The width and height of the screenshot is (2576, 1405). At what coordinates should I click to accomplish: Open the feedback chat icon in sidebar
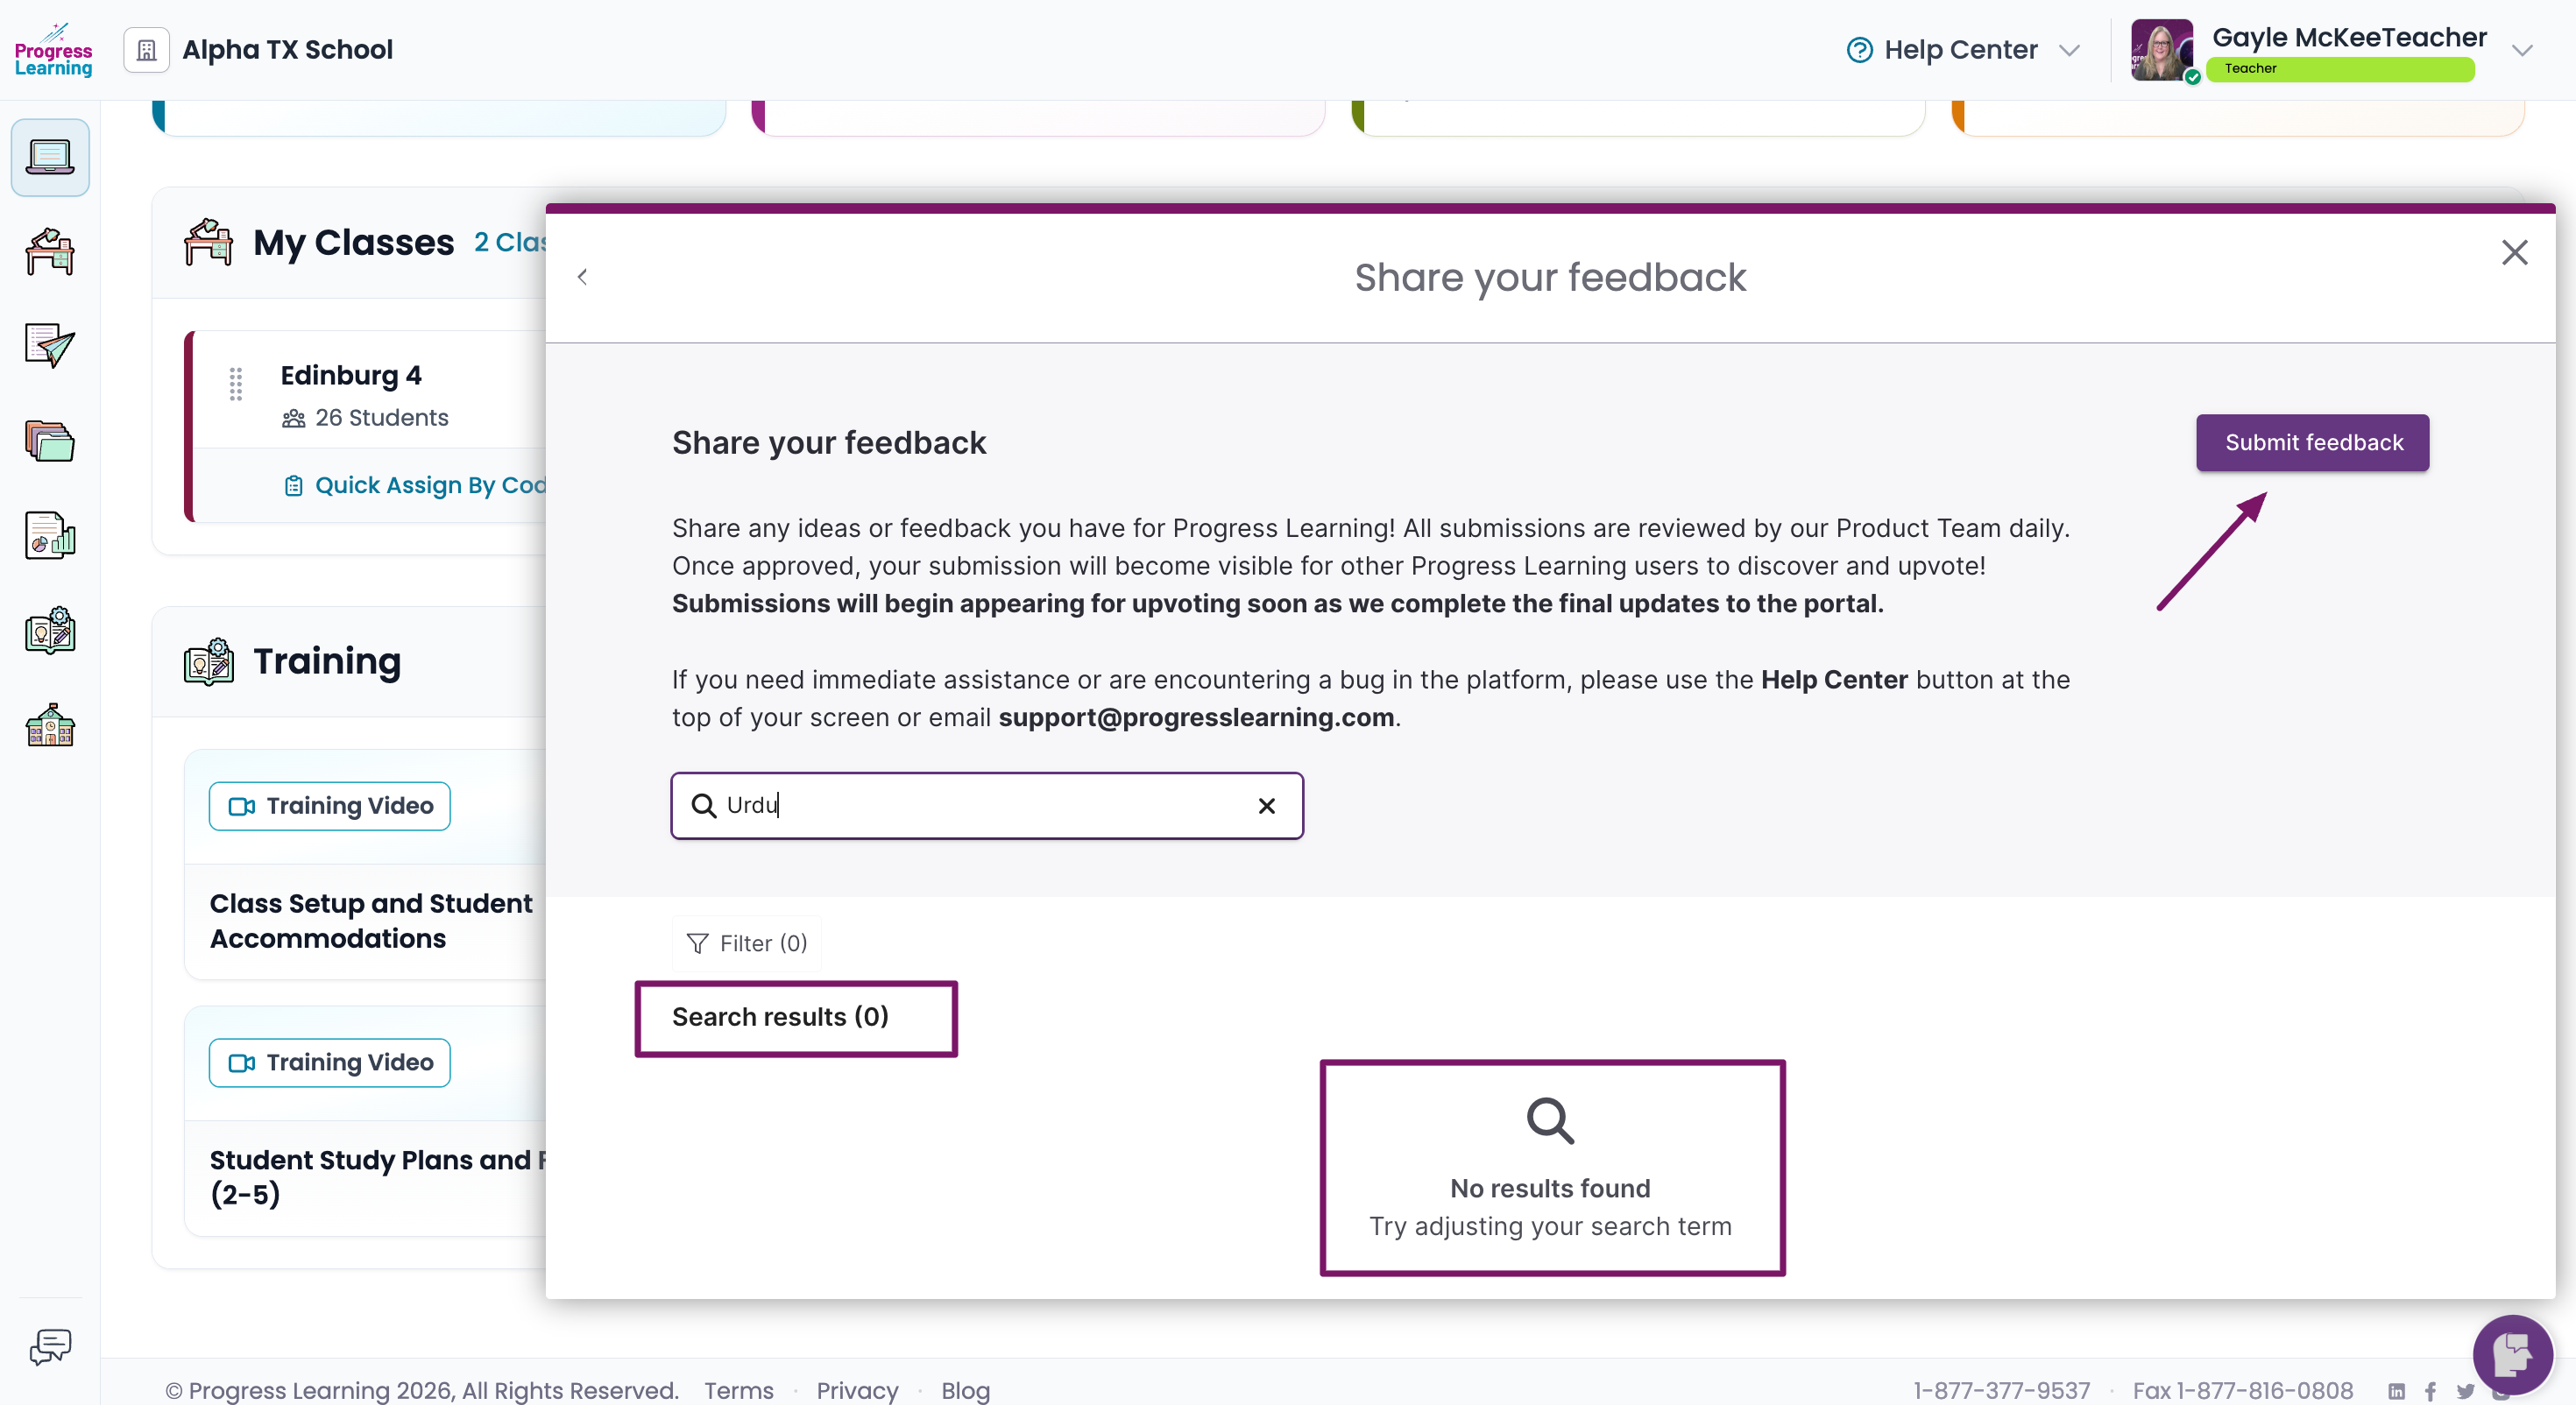coord(50,1347)
